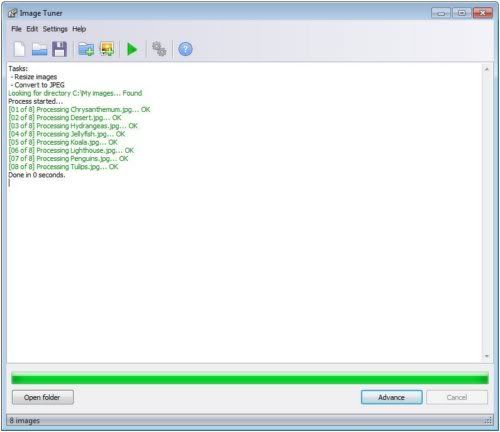Click Processing Koala.jpg log line
The width and height of the screenshot is (500, 432).
tap(63, 142)
